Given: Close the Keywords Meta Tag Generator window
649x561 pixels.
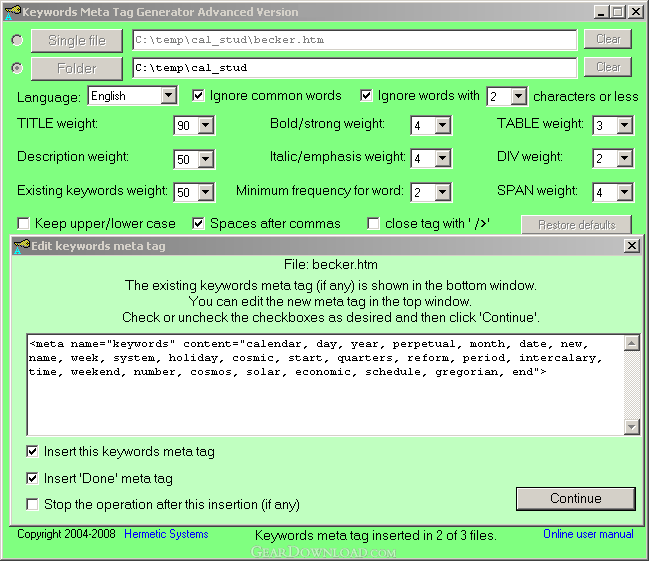Looking at the screenshot, I should tap(635, 12).
